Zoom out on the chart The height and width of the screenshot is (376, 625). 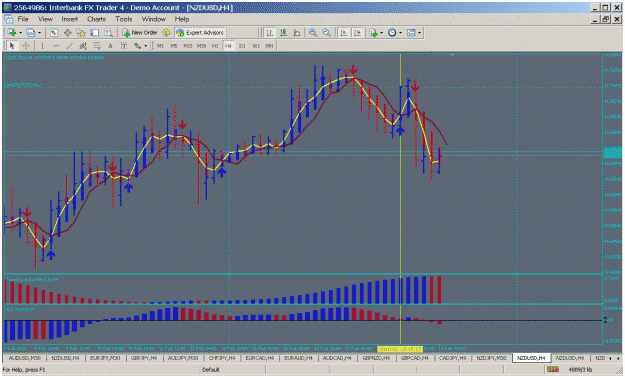(326, 33)
